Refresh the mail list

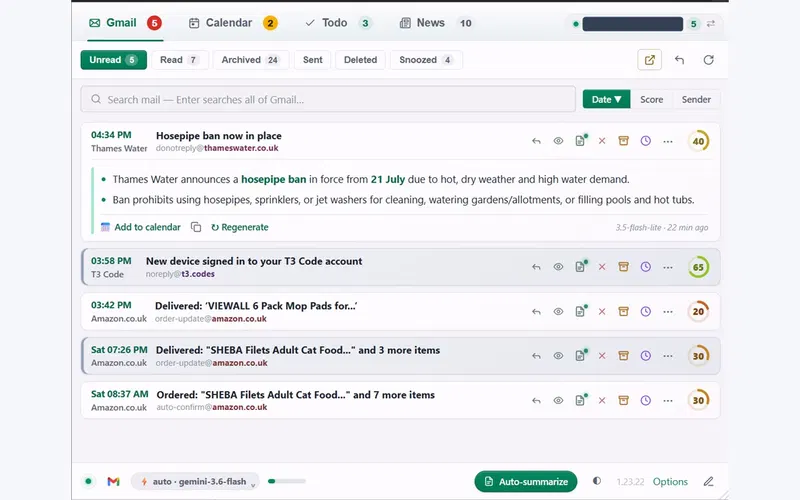708,60
